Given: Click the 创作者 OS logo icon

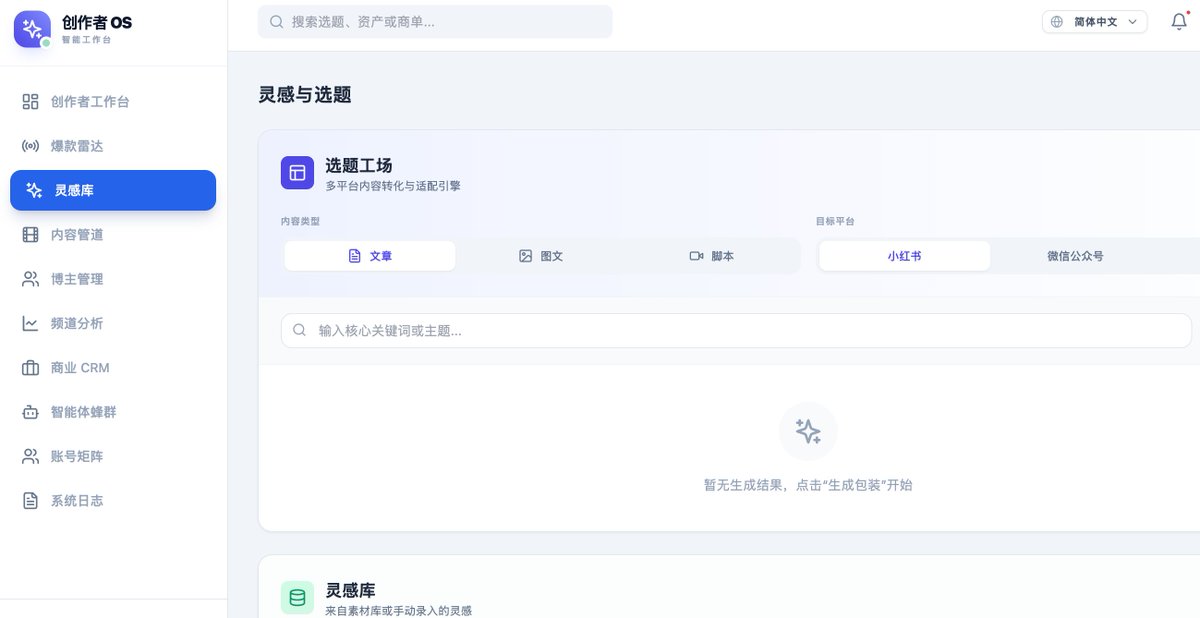Looking at the screenshot, I should (32, 29).
